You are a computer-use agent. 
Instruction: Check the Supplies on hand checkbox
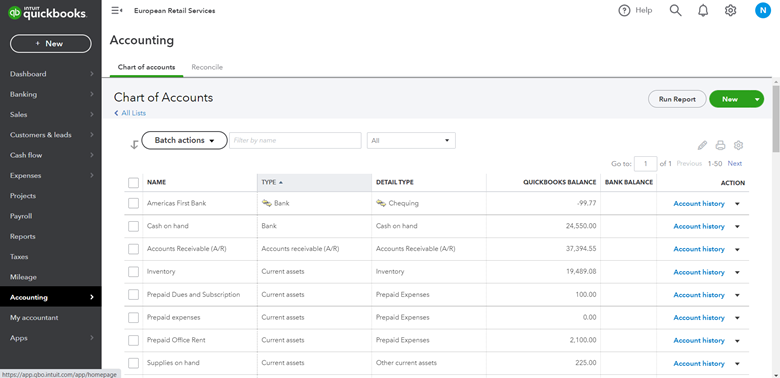pos(133,363)
